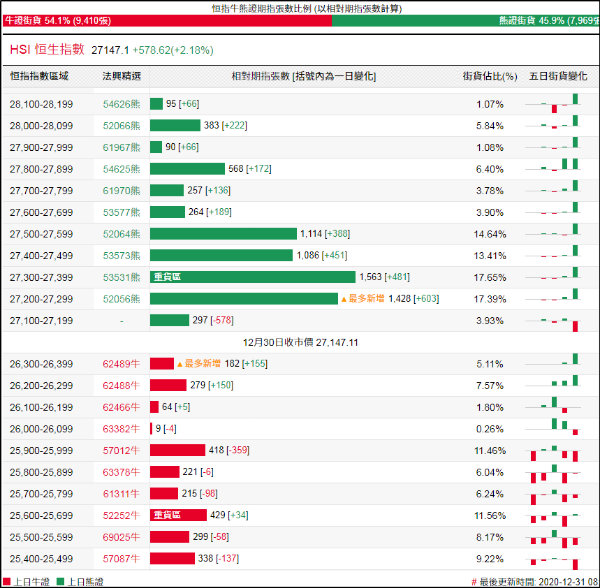This screenshot has height=588, width=600.
Task: Open the 61970熊 bear certificate link
Action: click(121, 191)
